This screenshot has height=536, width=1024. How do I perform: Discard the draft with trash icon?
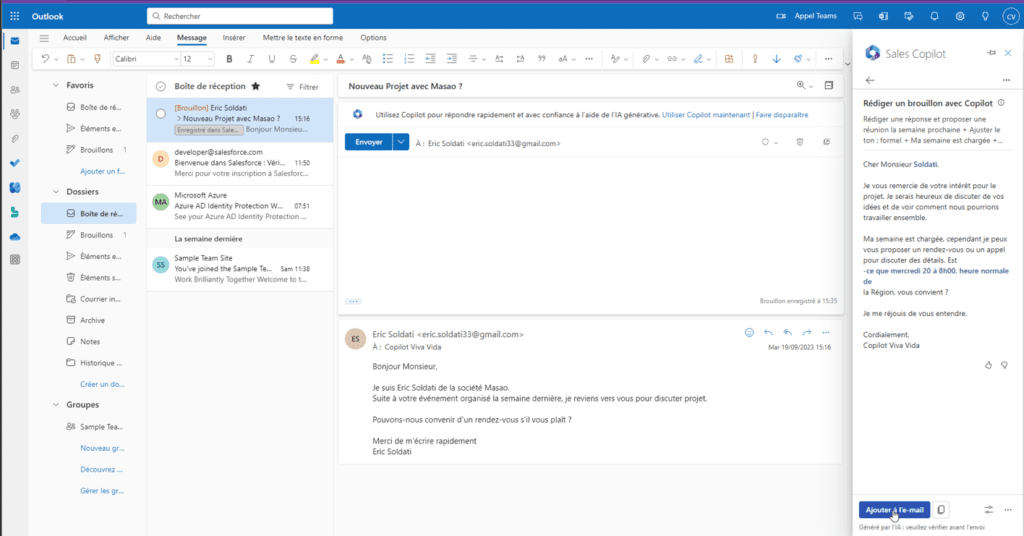pos(799,142)
